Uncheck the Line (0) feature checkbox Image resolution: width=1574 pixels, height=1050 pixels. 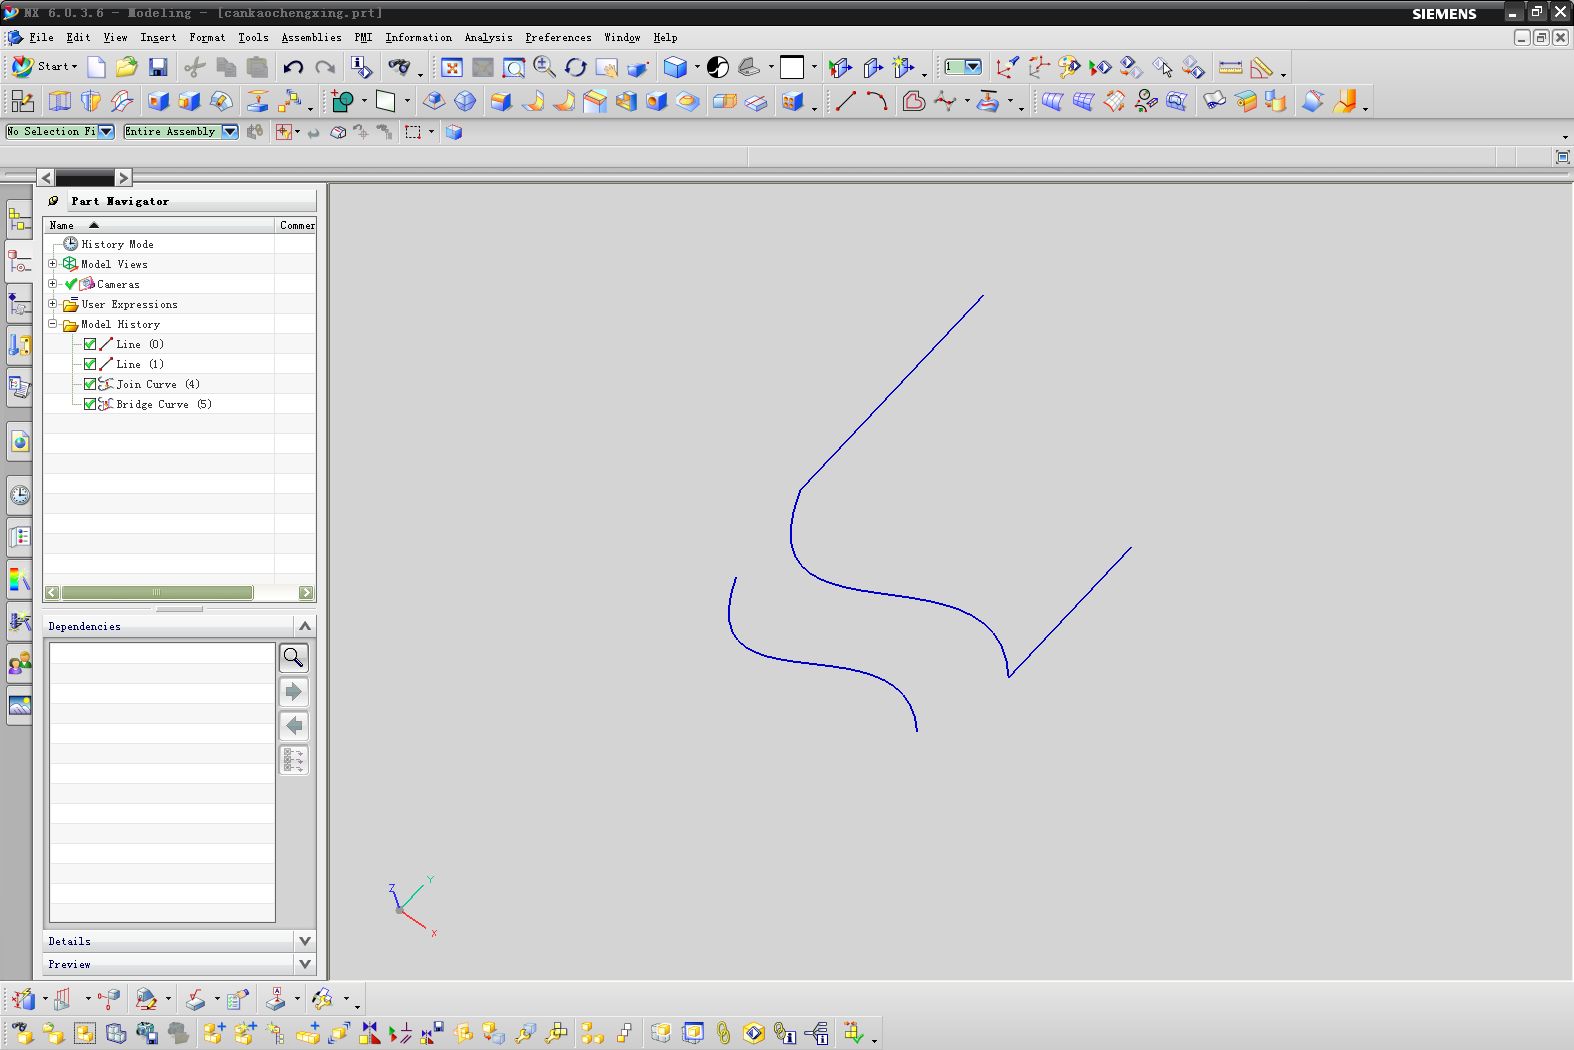tap(90, 344)
